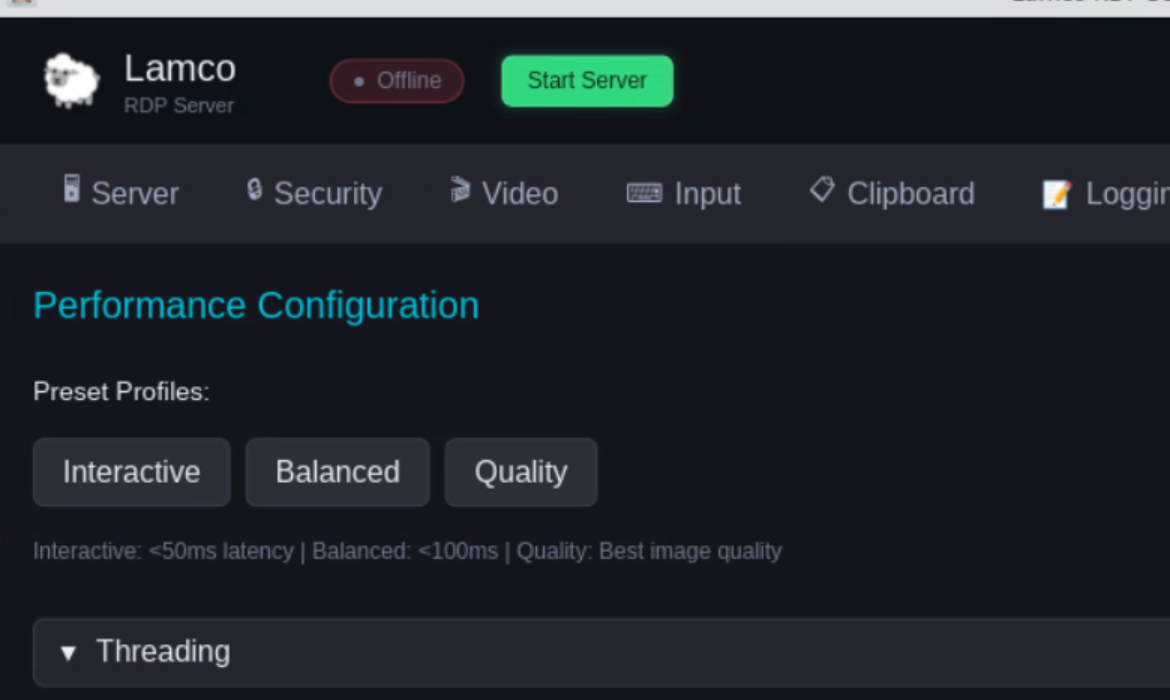This screenshot has width=1170, height=700.
Task: Collapse the Threading section via its triangle
Action: (x=68, y=653)
